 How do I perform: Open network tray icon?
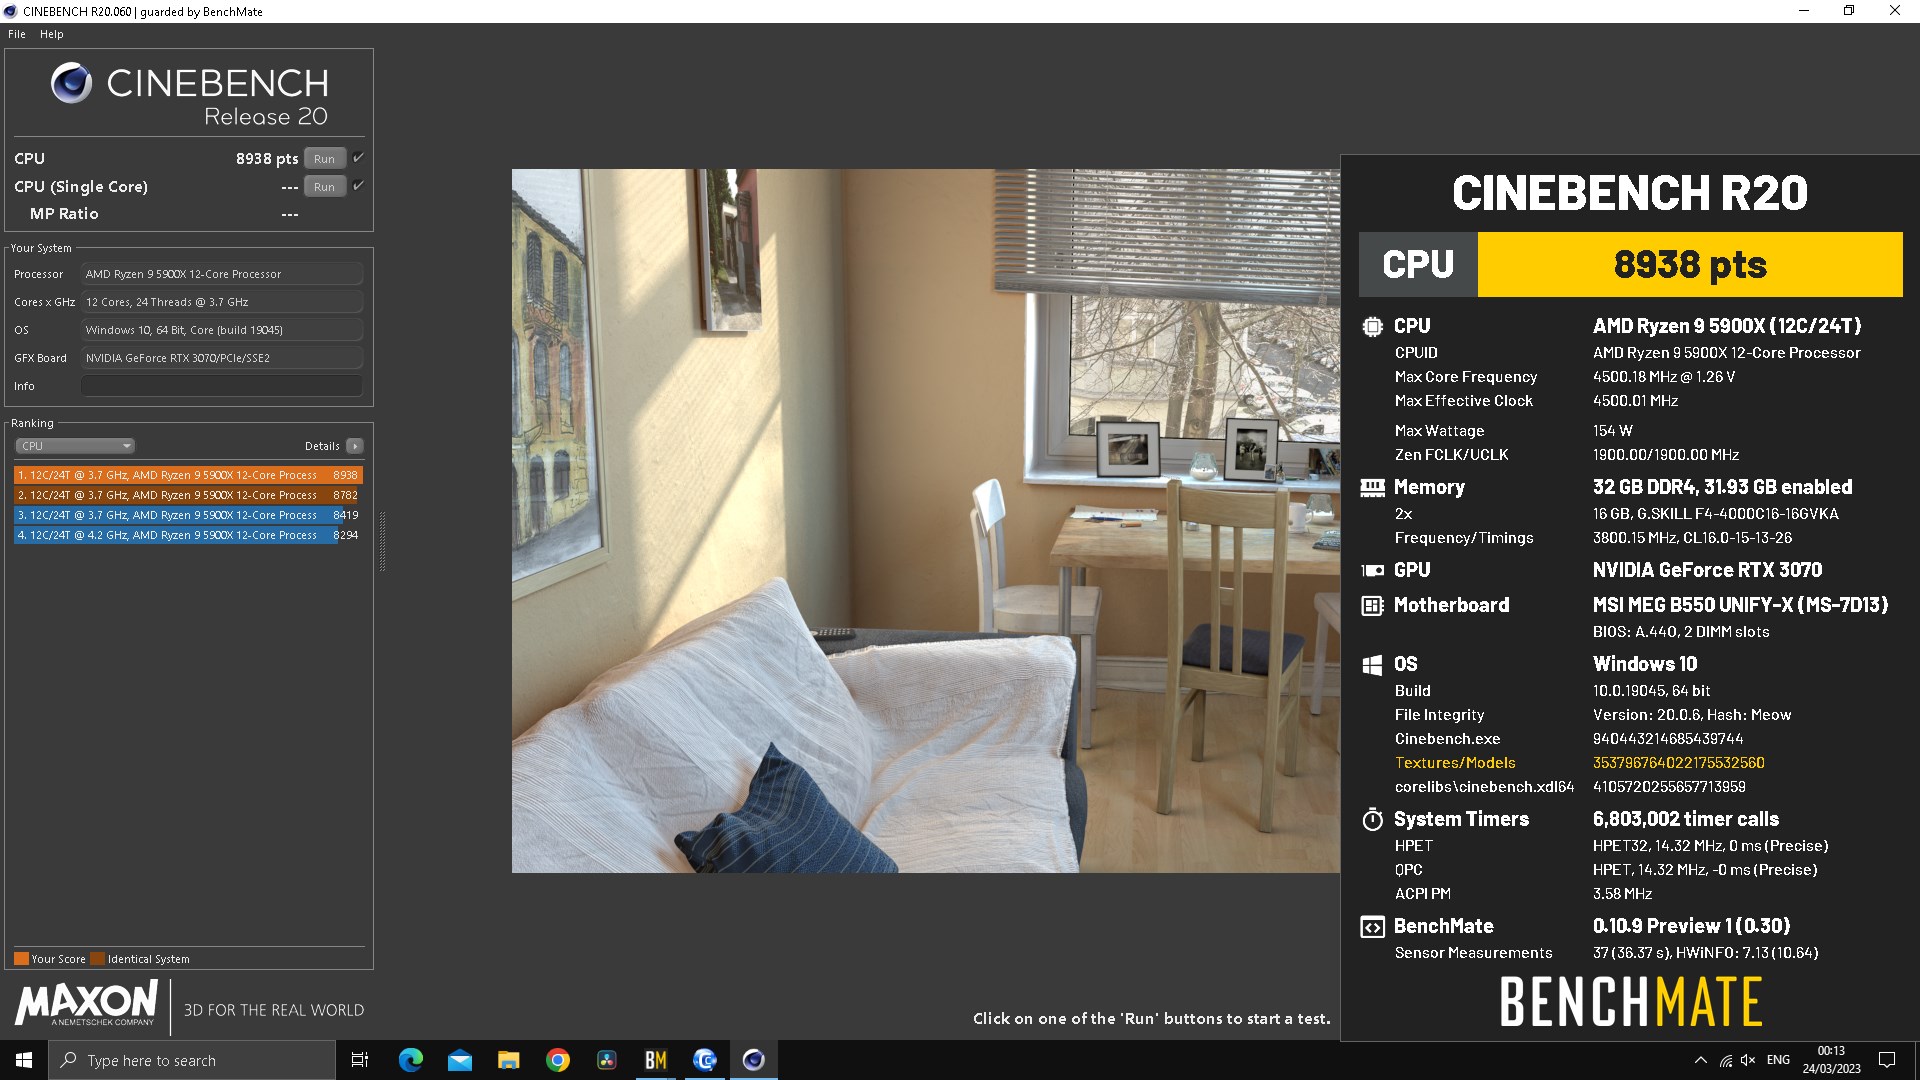tap(1725, 1060)
